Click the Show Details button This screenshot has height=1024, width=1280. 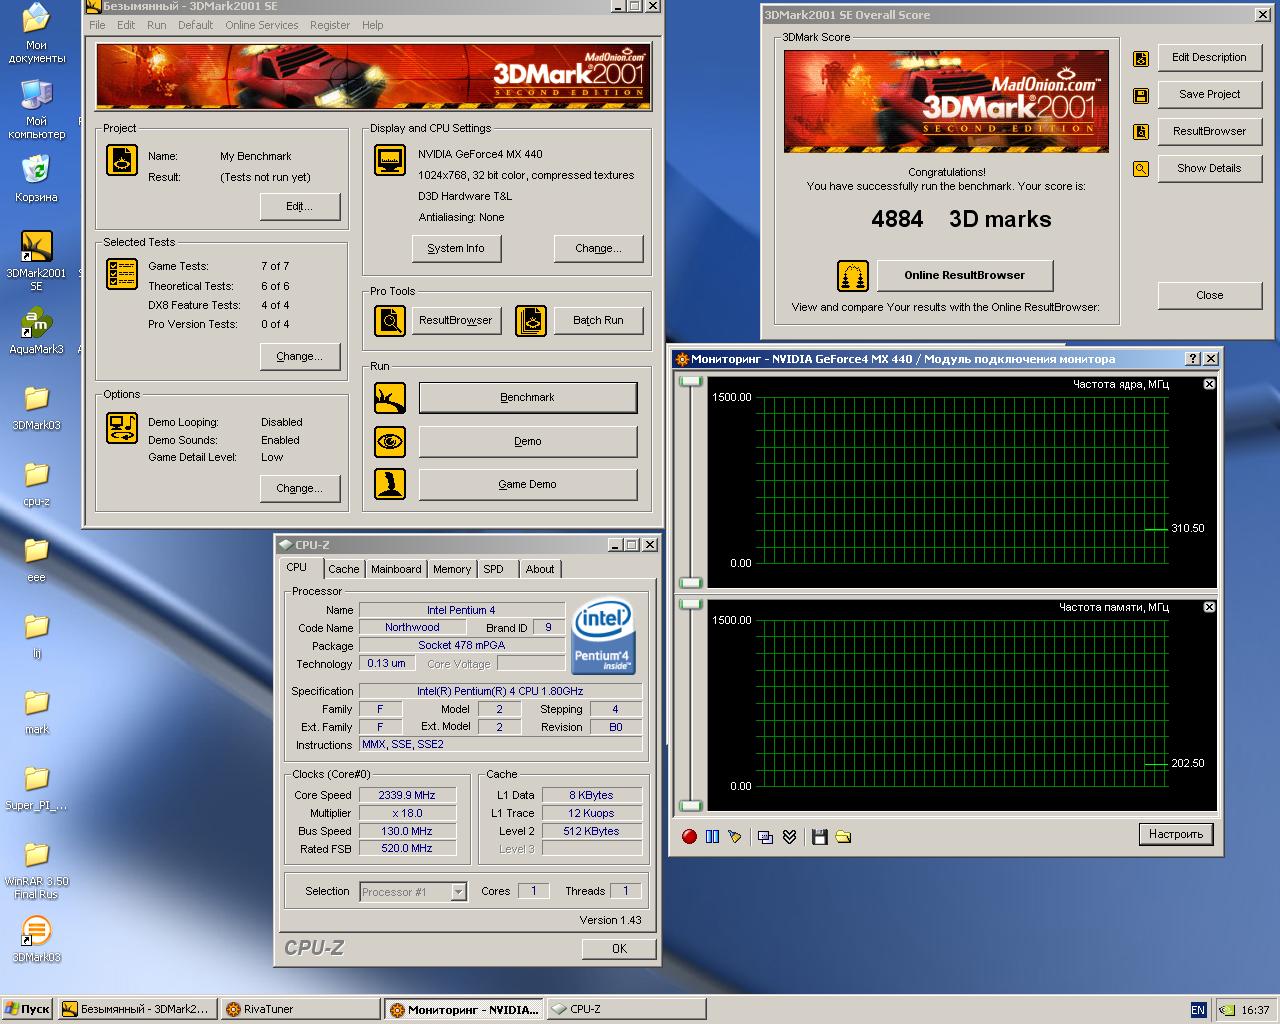[1209, 169]
